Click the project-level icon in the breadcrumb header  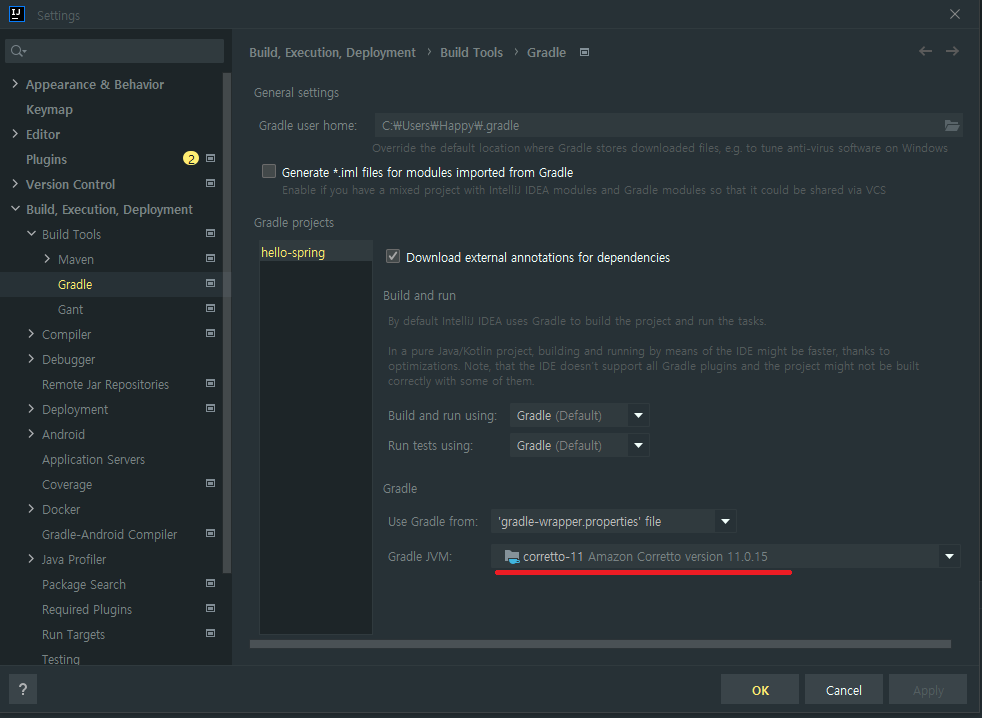[584, 53]
